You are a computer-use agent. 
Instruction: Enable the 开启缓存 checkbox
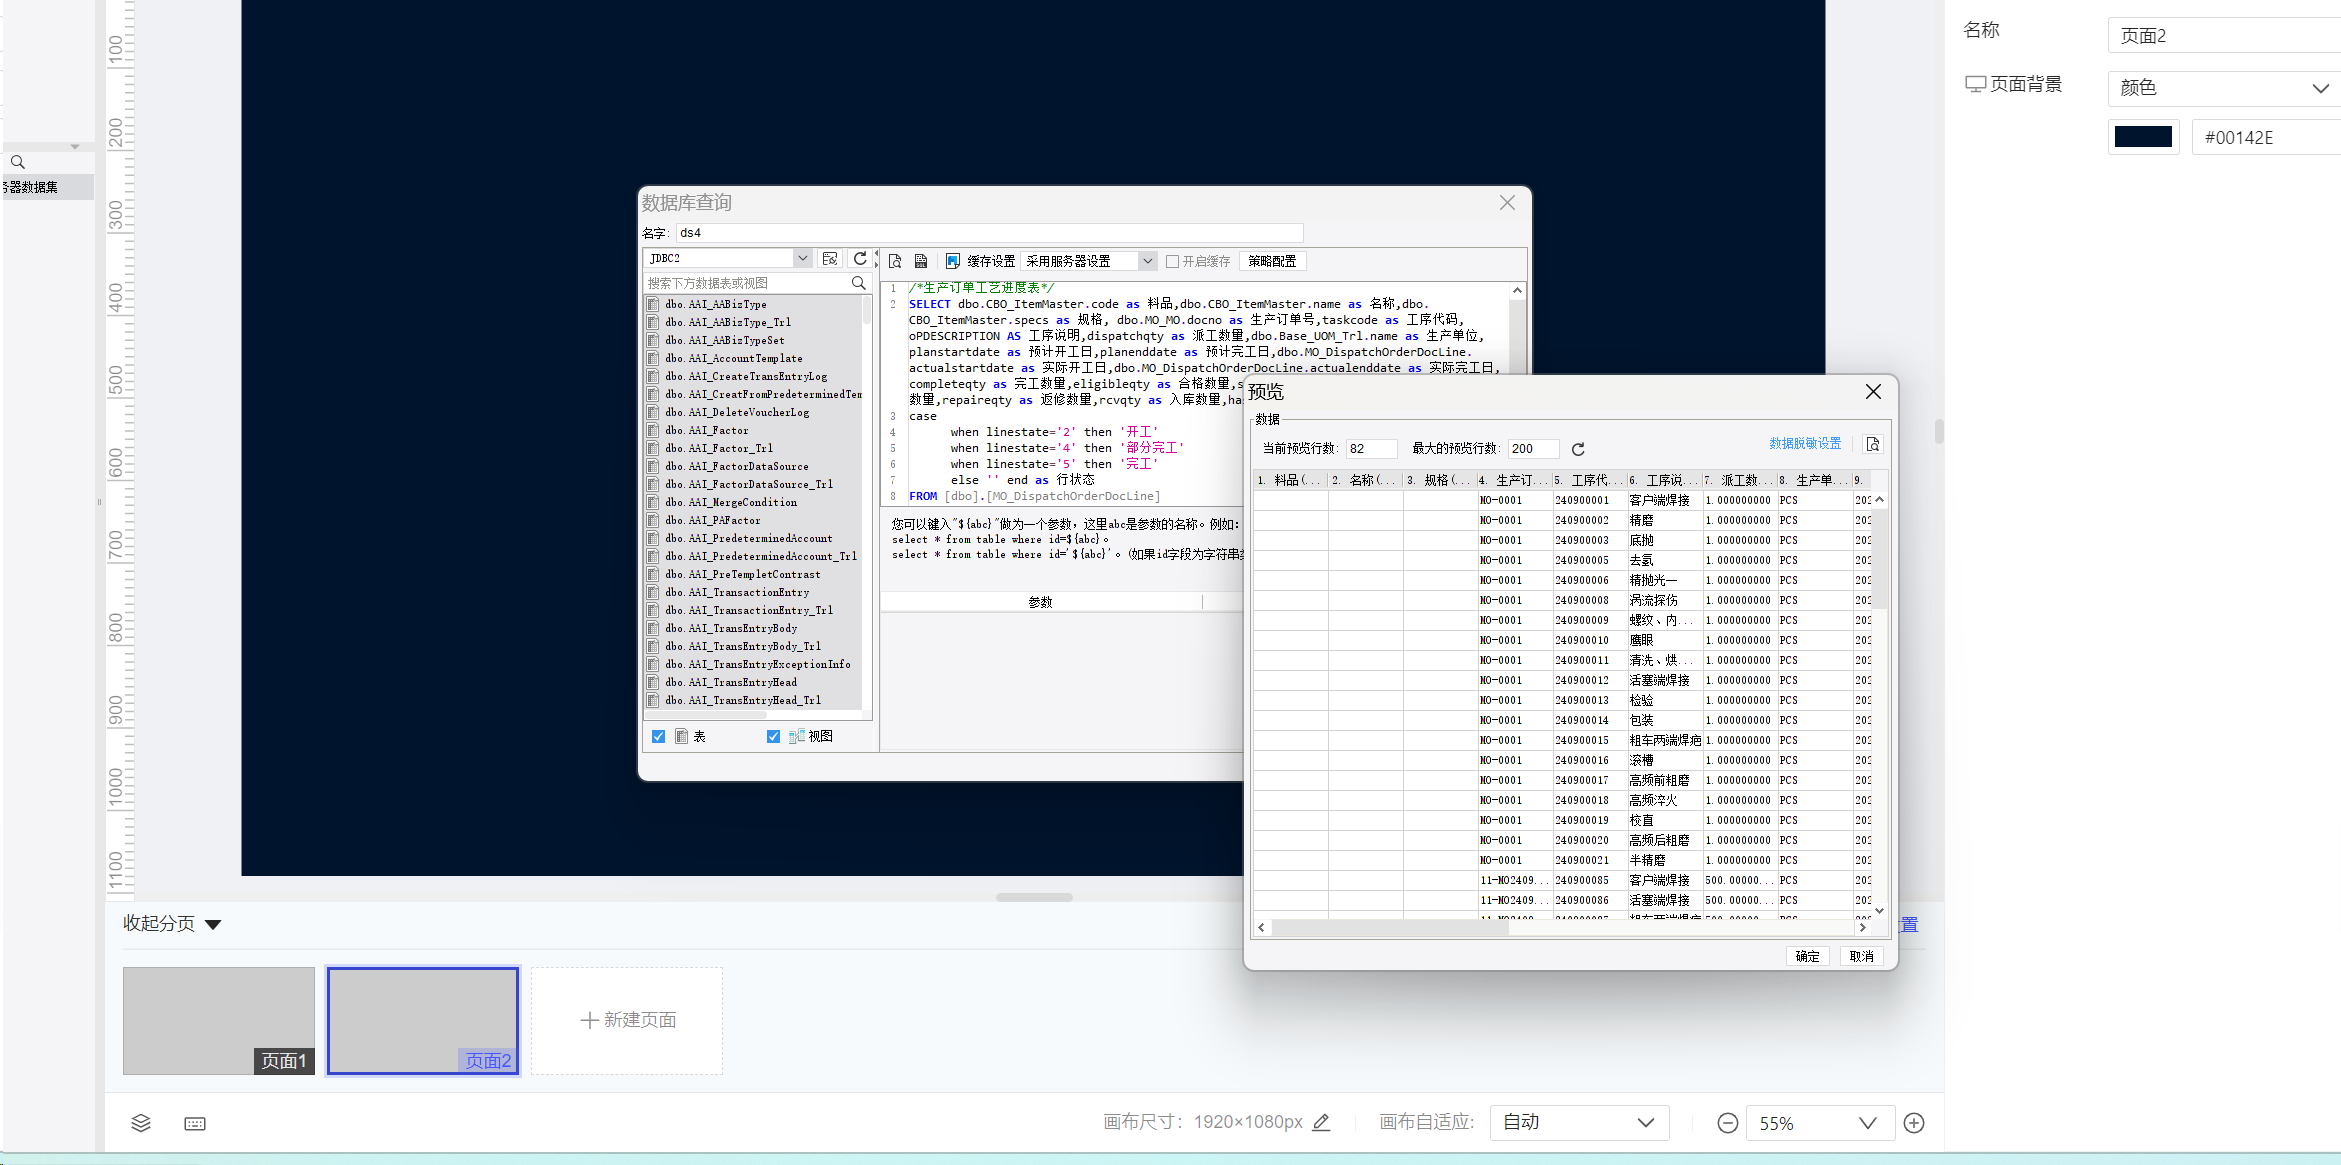point(1172,261)
